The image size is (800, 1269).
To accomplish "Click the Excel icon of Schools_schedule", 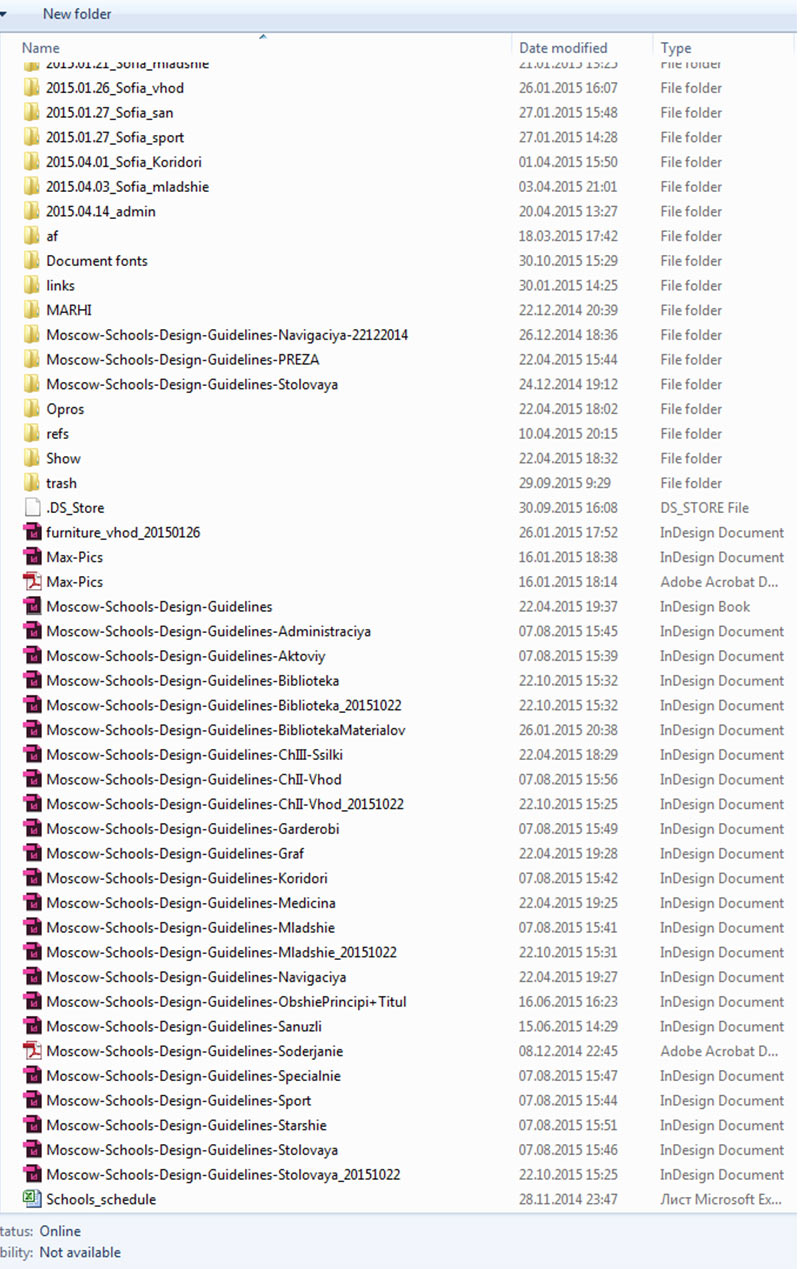I will coord(32,1199).
